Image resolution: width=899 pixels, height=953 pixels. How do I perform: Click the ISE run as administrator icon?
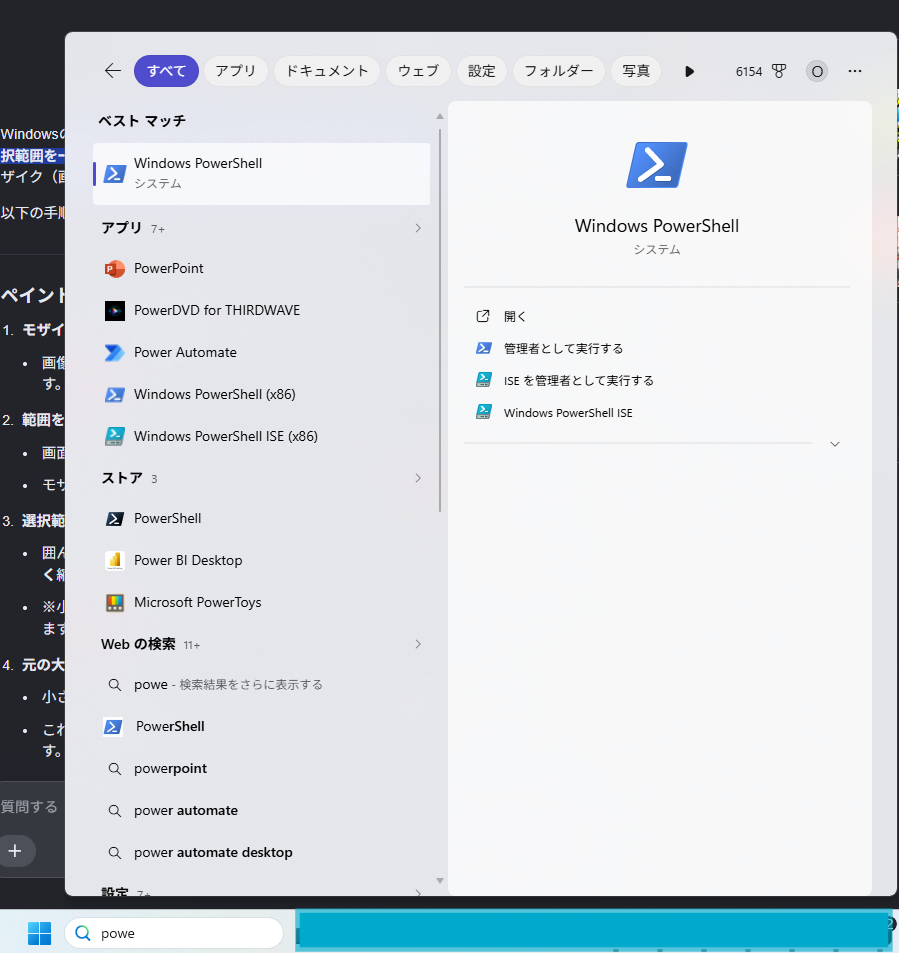[x=484, y=380]
